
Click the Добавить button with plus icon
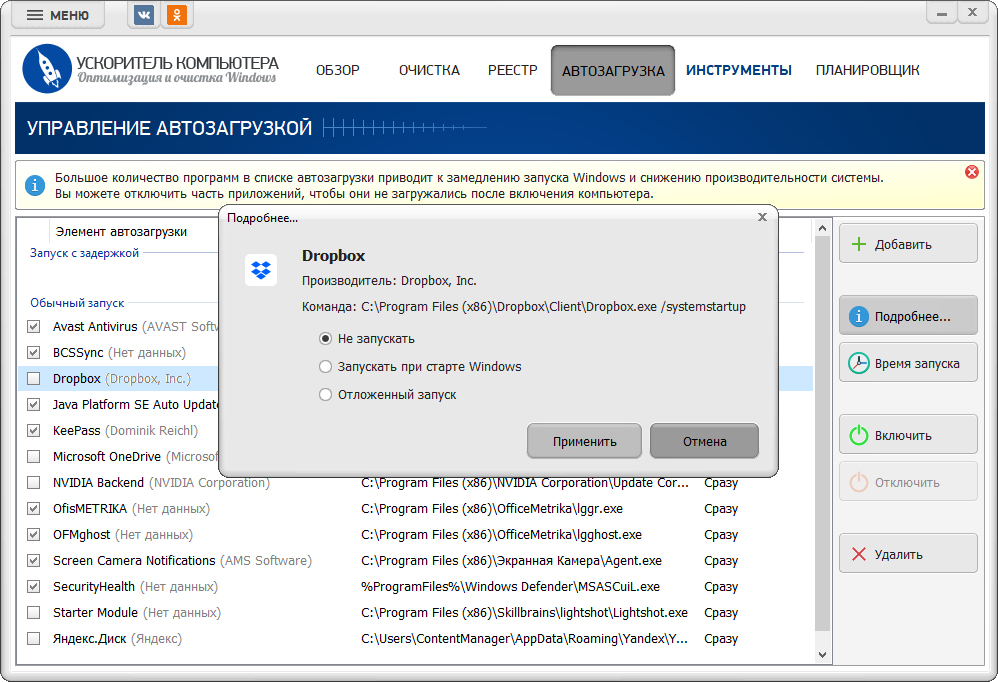coord(908,244)
